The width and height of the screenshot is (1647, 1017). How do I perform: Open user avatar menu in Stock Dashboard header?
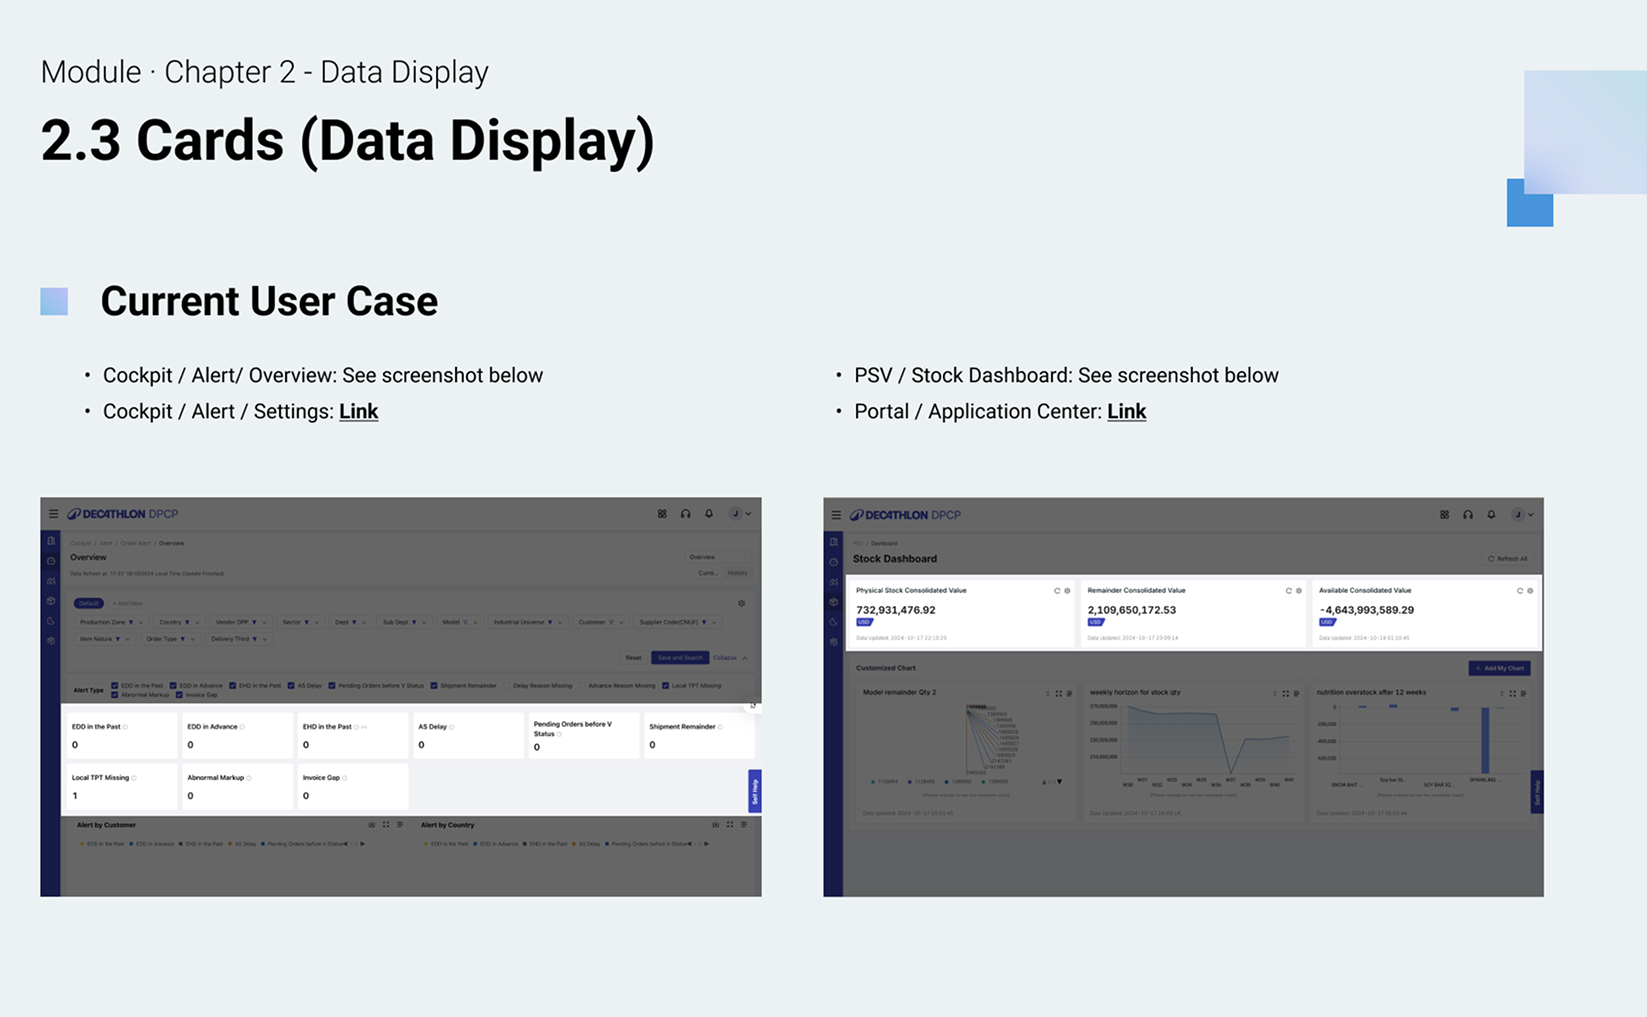click(x=1521, y=515)
